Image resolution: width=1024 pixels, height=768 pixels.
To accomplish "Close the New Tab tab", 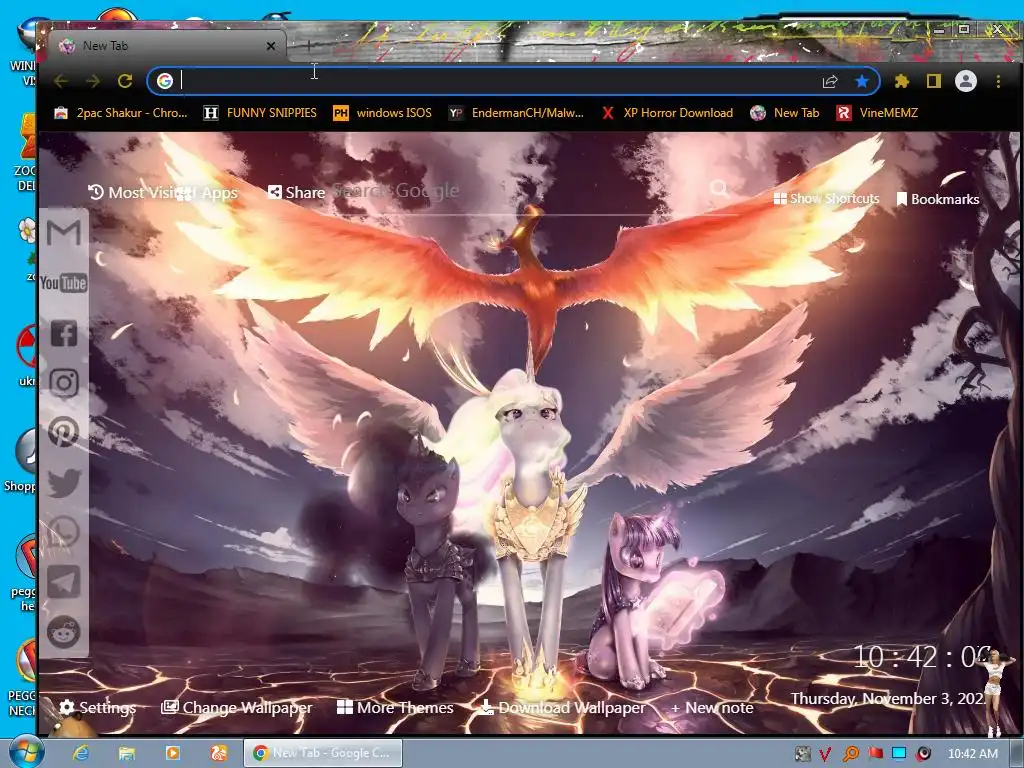I will tap(271, 46).
